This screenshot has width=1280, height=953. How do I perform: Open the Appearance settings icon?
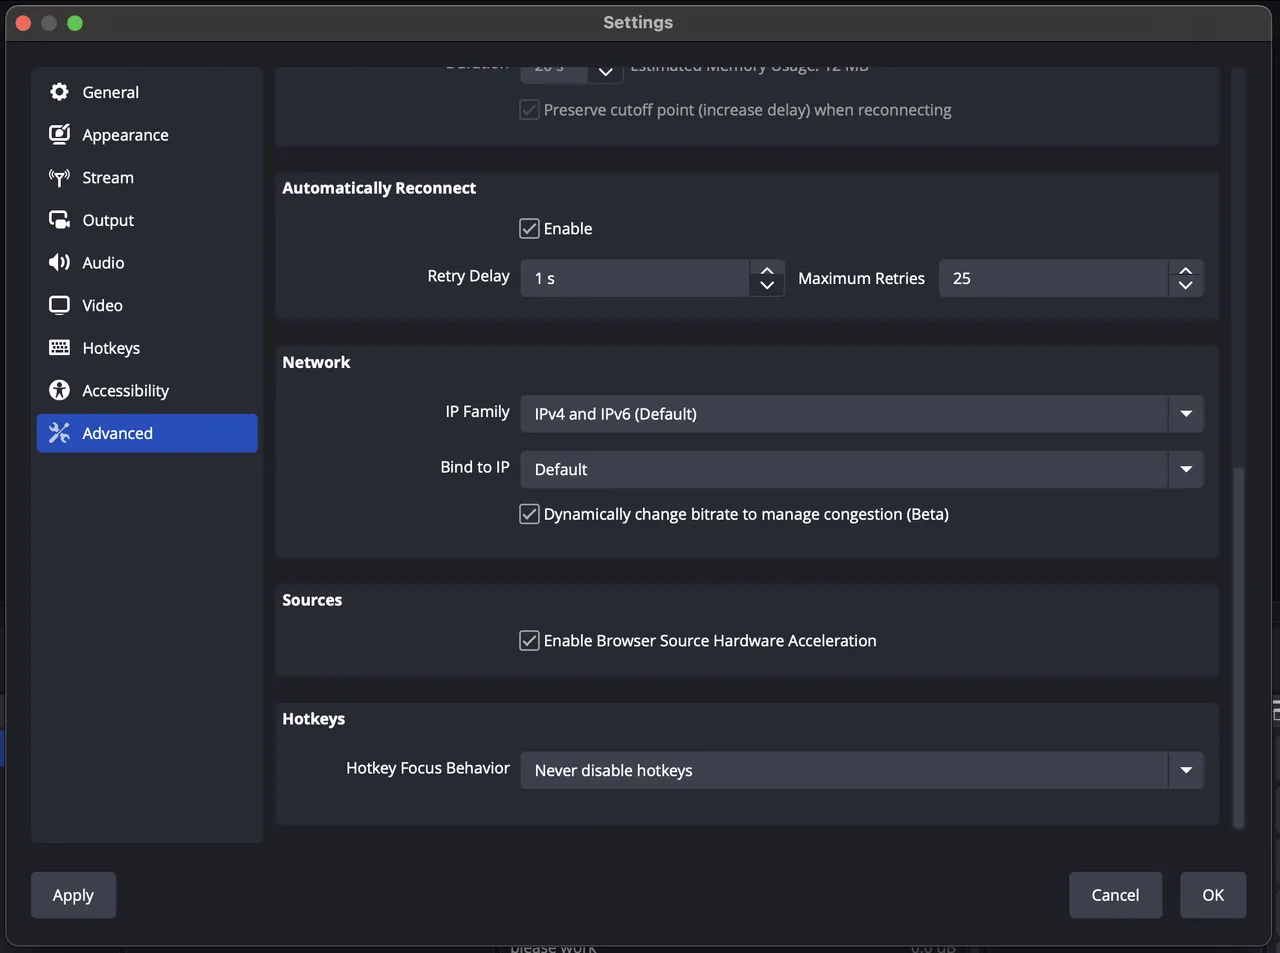pos(60,134)
